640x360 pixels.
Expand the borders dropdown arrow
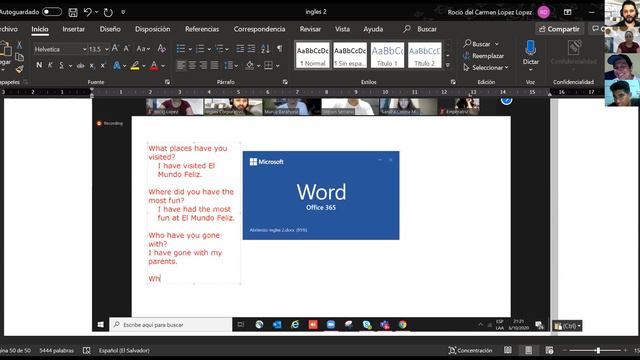[x=278, y=66]
